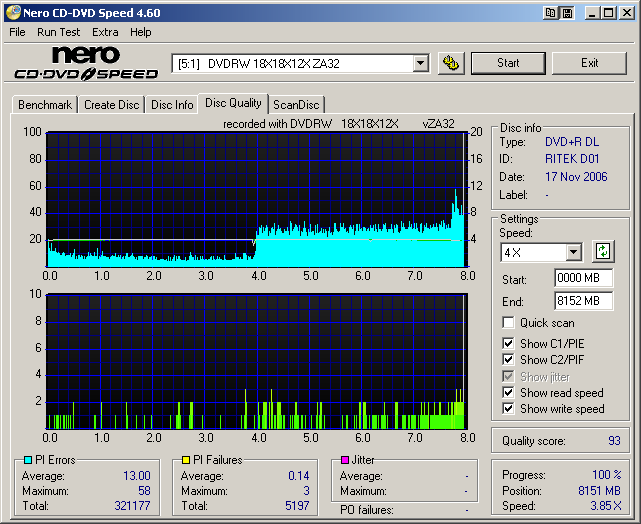The image size is (641, 524).
Task: Open the Run Test menu
Action: [x=59, y=32]
